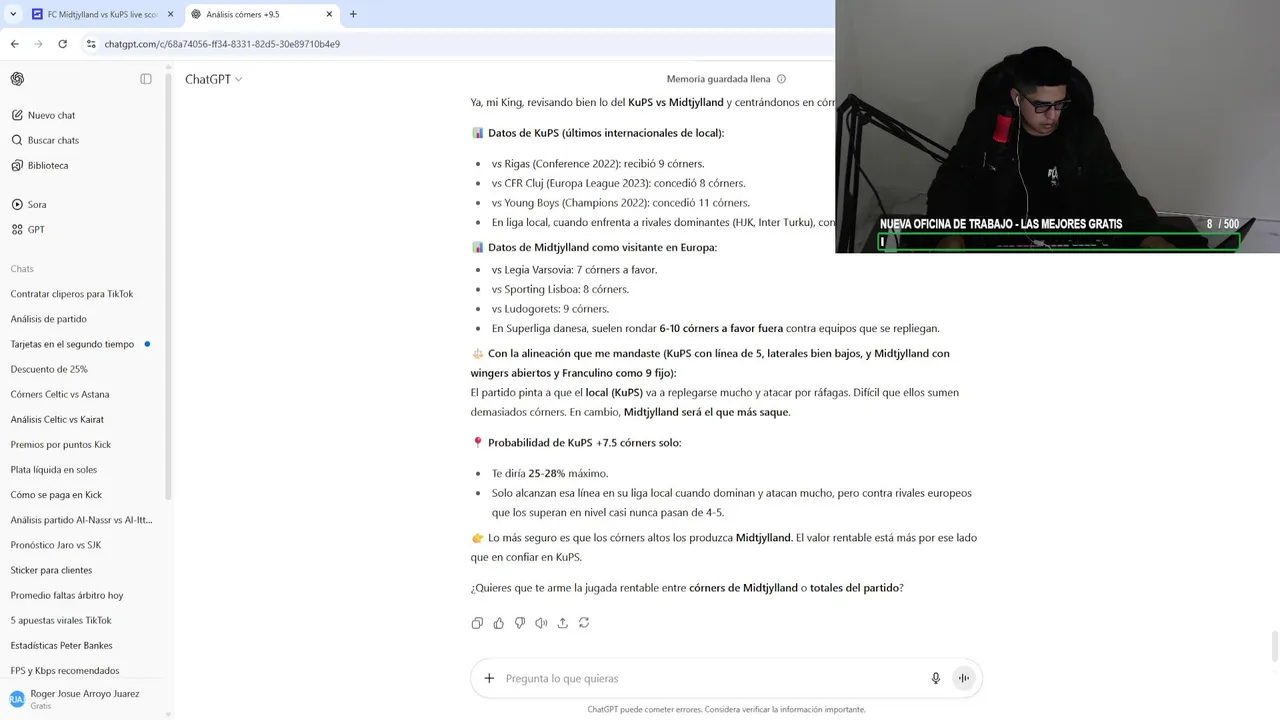This screenshot has width=1280, height=720.
Task: Open chat Promedio faltas árbitro hoy
Action: click(x=67, y=595)
